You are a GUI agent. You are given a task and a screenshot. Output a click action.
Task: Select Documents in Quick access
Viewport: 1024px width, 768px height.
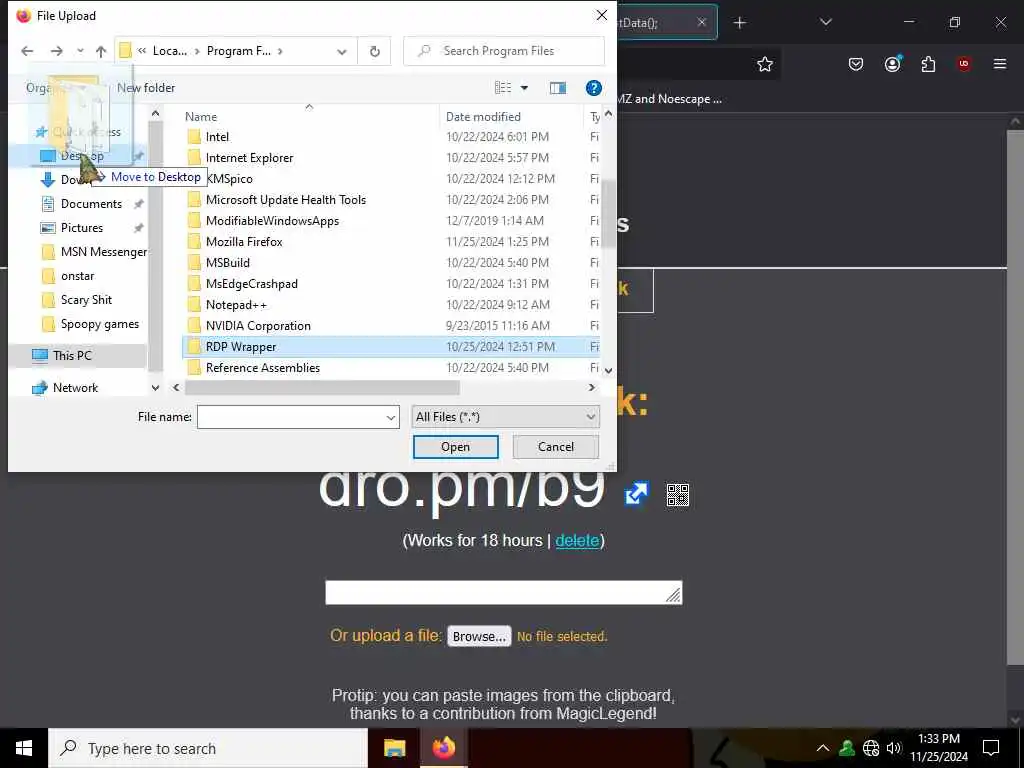click(x=91, y=204)
